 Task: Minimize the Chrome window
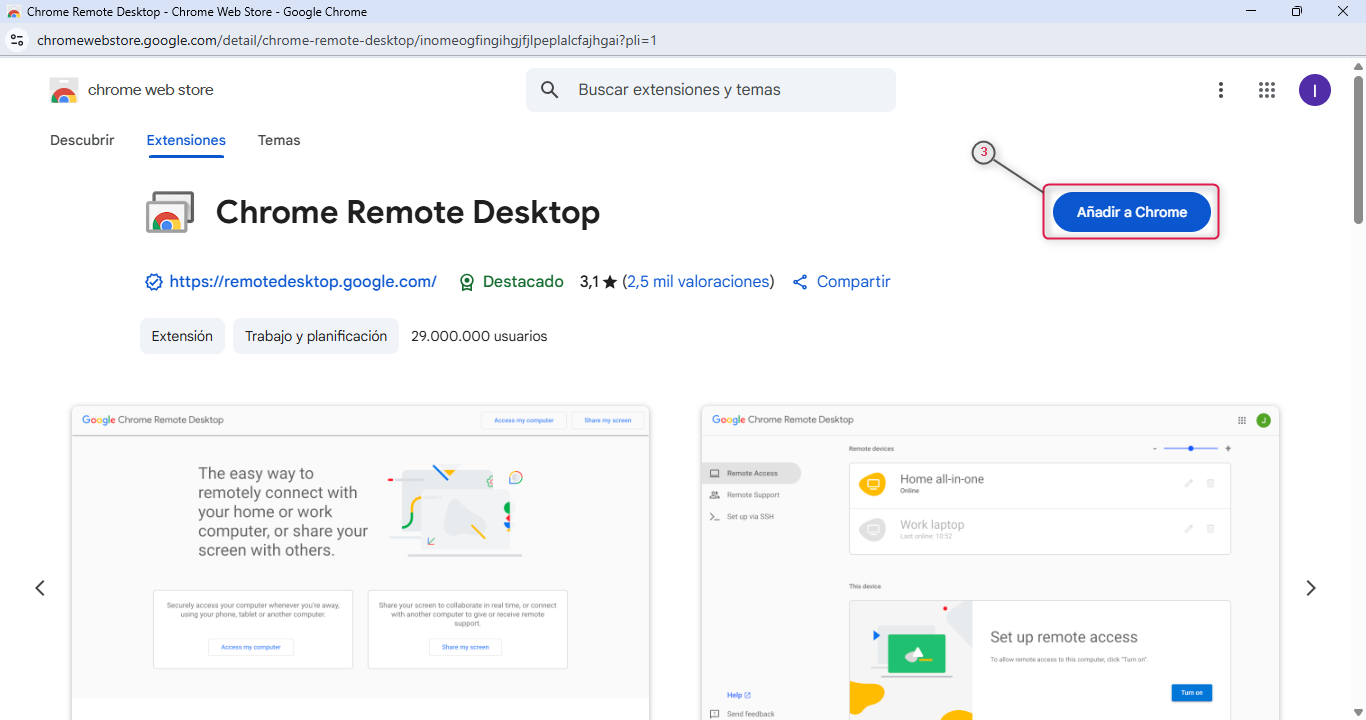1251,12
